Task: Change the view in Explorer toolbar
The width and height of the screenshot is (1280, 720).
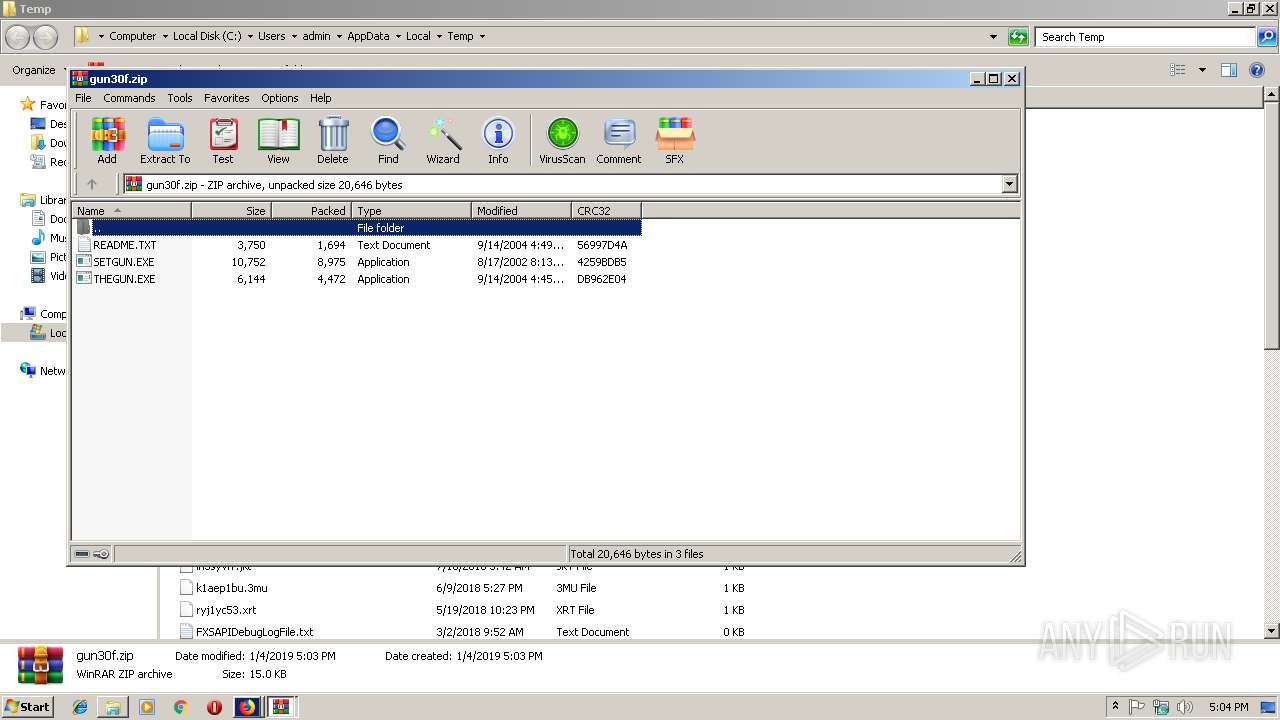Action: click(1178, 70)
